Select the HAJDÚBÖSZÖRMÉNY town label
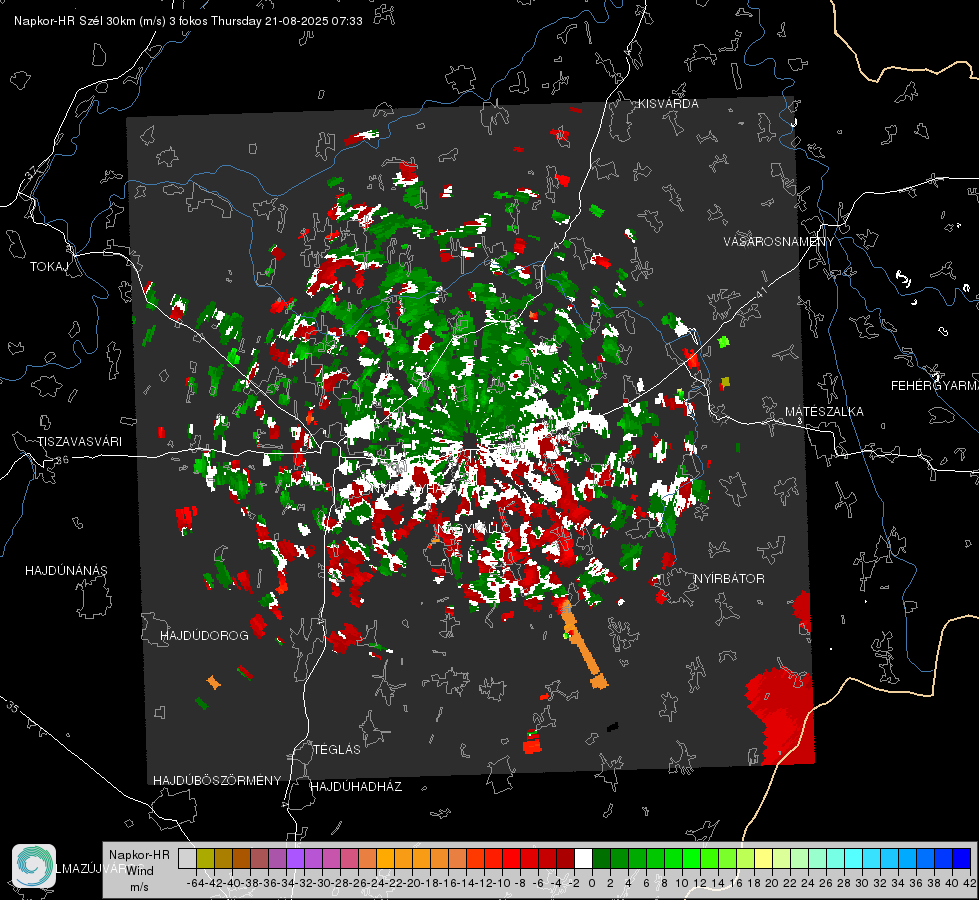 (x=217, y=781)
